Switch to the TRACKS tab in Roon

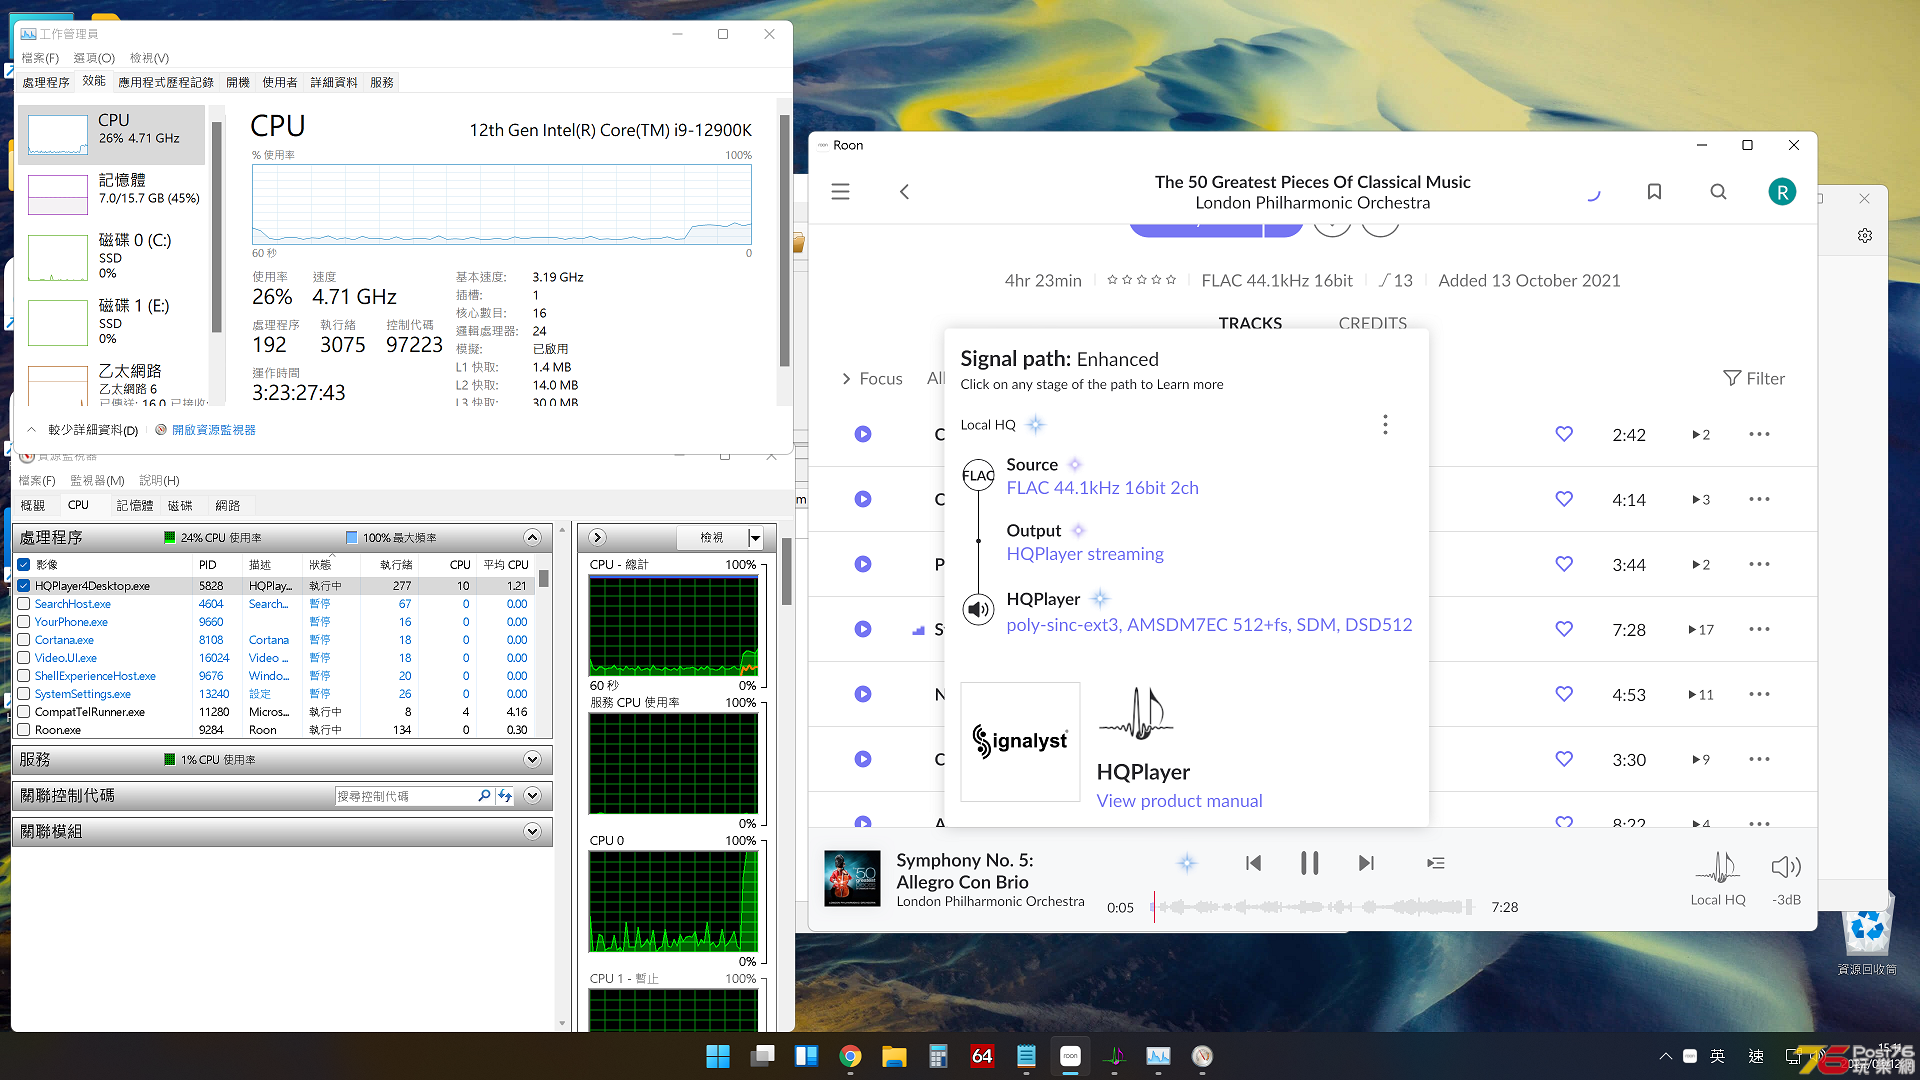pos(1249,322)
